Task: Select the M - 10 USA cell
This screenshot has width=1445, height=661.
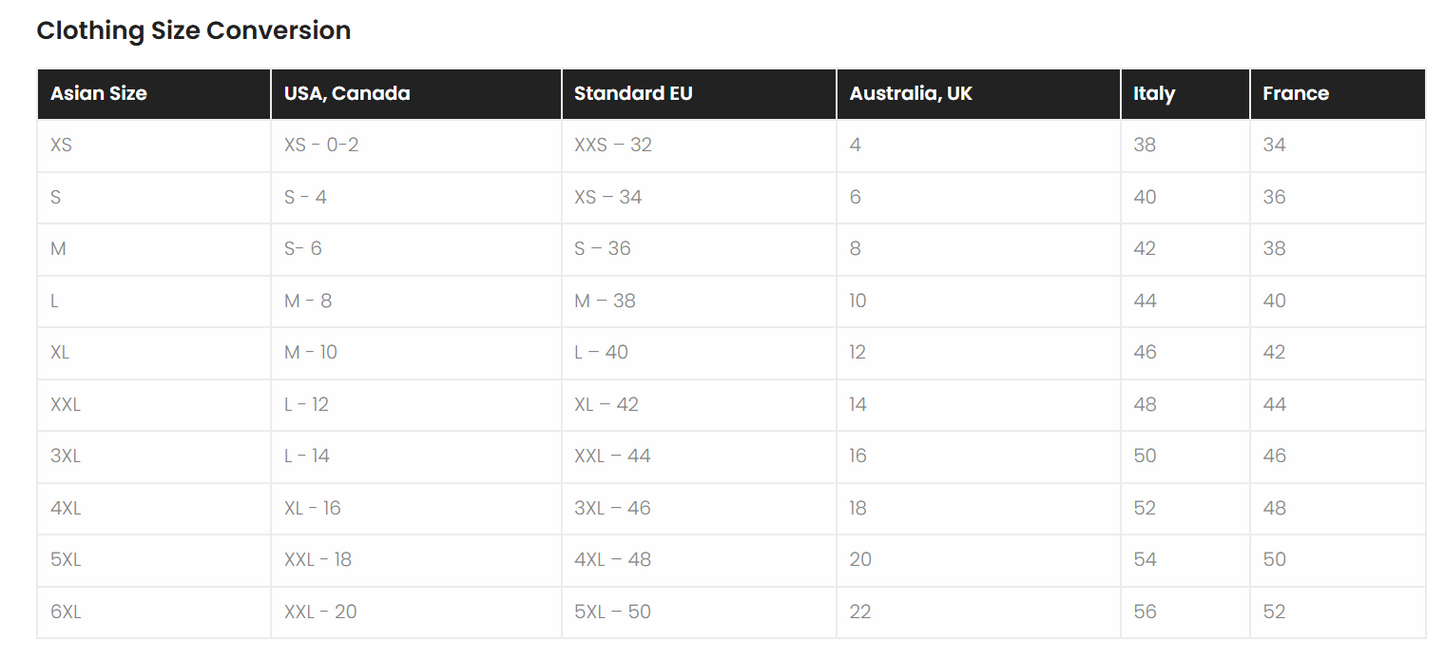Action: pyautogui.click(x=310, y=352)
